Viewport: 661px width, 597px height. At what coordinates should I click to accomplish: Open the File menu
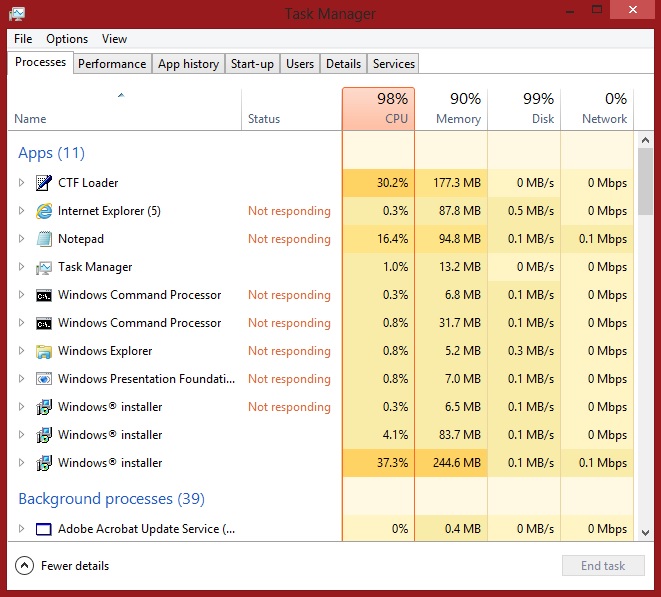pyautogui.click(x=23, y=39)
